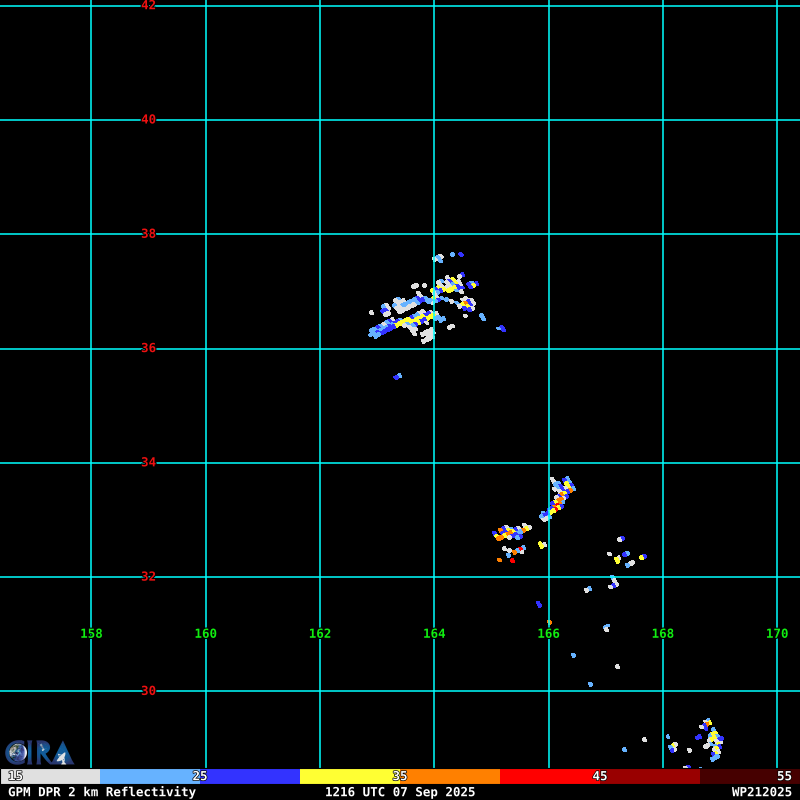The width and height of the screenshot is (800, 800).
Task: Click the yellow colorbar segment
Action: pyautogui.click(x=350, y=776)
